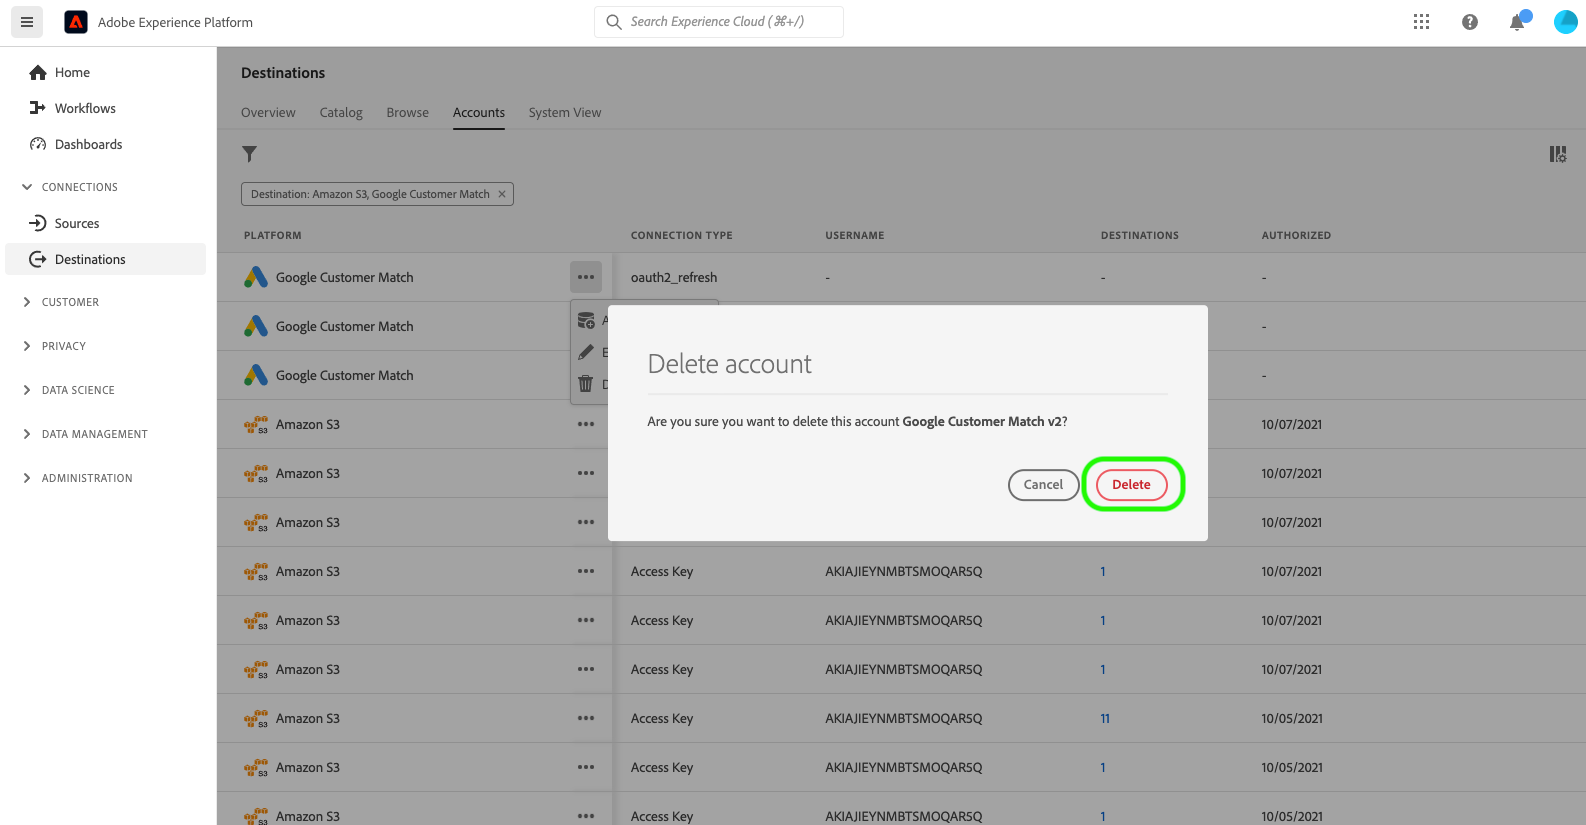Click the Workflows icon in sidebar
Screen dimensions: 1586x825
[38, 108]
